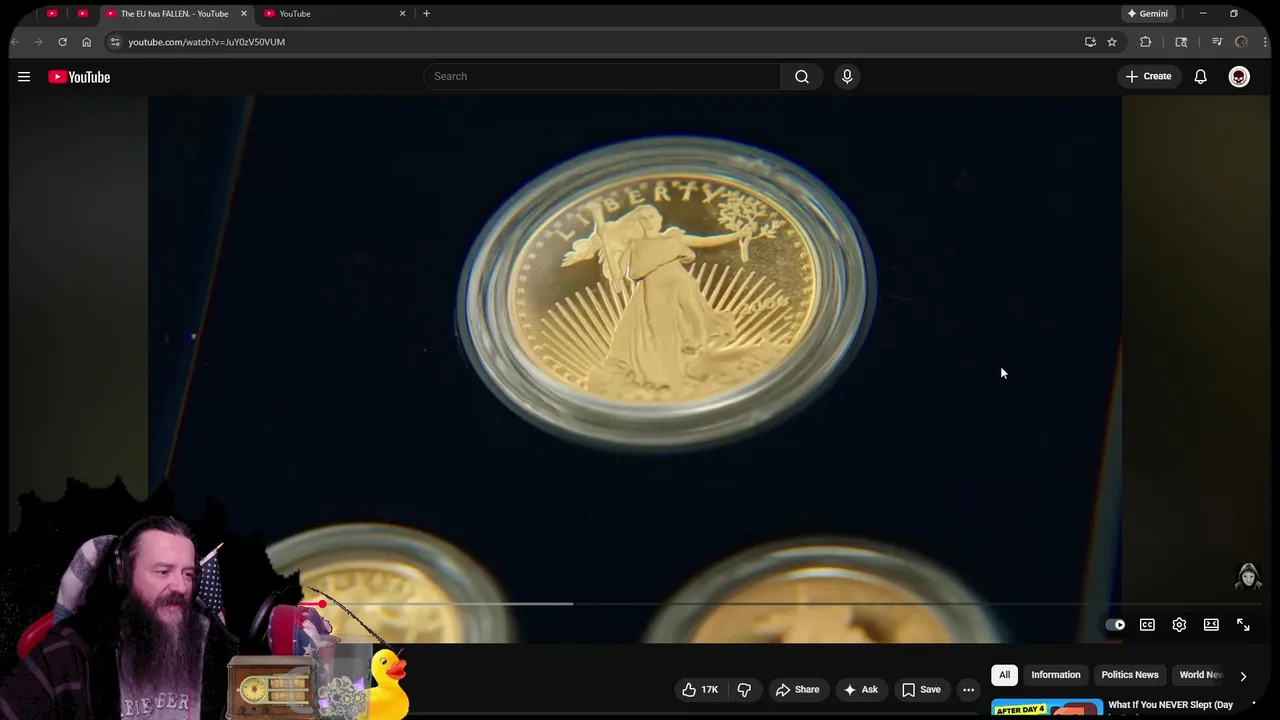
Task: Go to Chrome home page icon
Action: click(x=86, y=42)
